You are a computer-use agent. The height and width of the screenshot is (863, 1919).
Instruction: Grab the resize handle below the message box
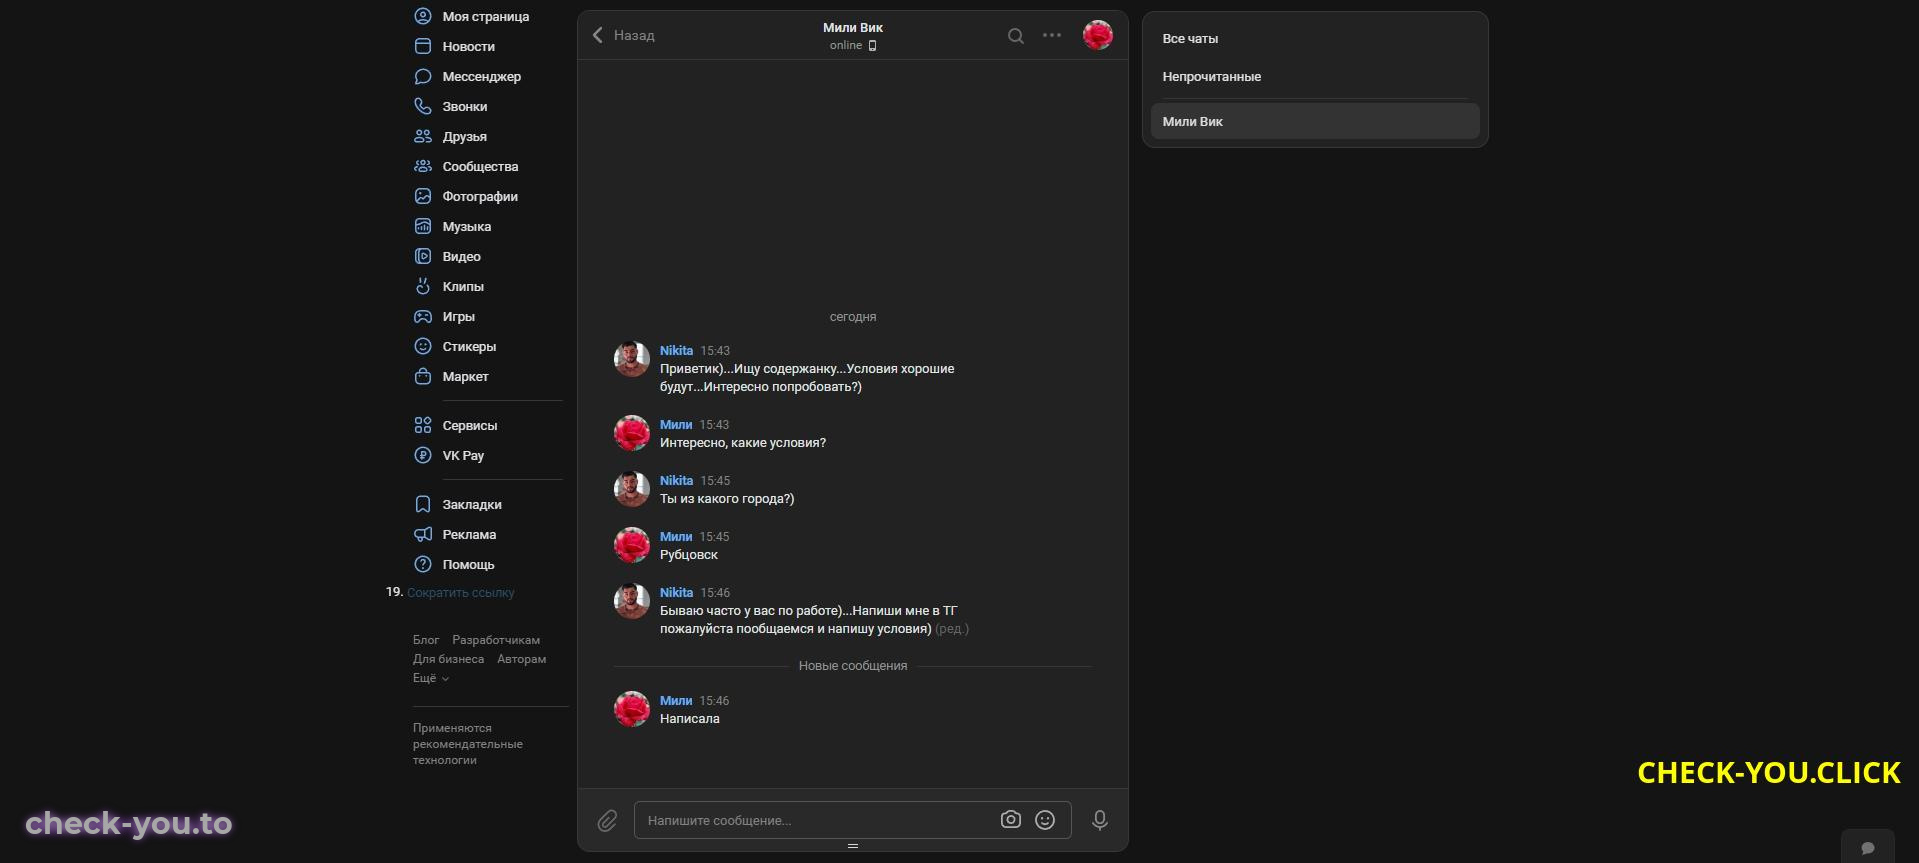(852, 846)
